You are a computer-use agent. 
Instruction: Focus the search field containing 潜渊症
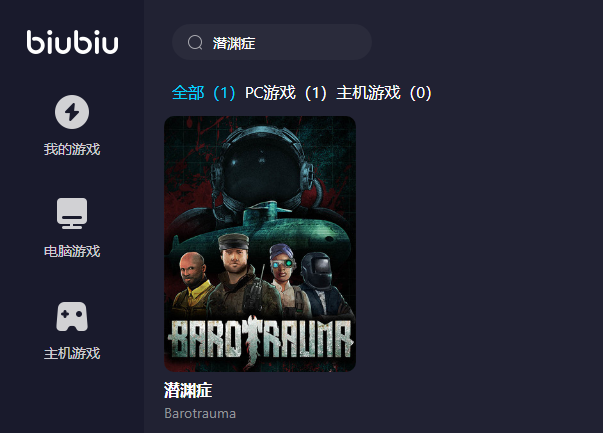point(272,42)
